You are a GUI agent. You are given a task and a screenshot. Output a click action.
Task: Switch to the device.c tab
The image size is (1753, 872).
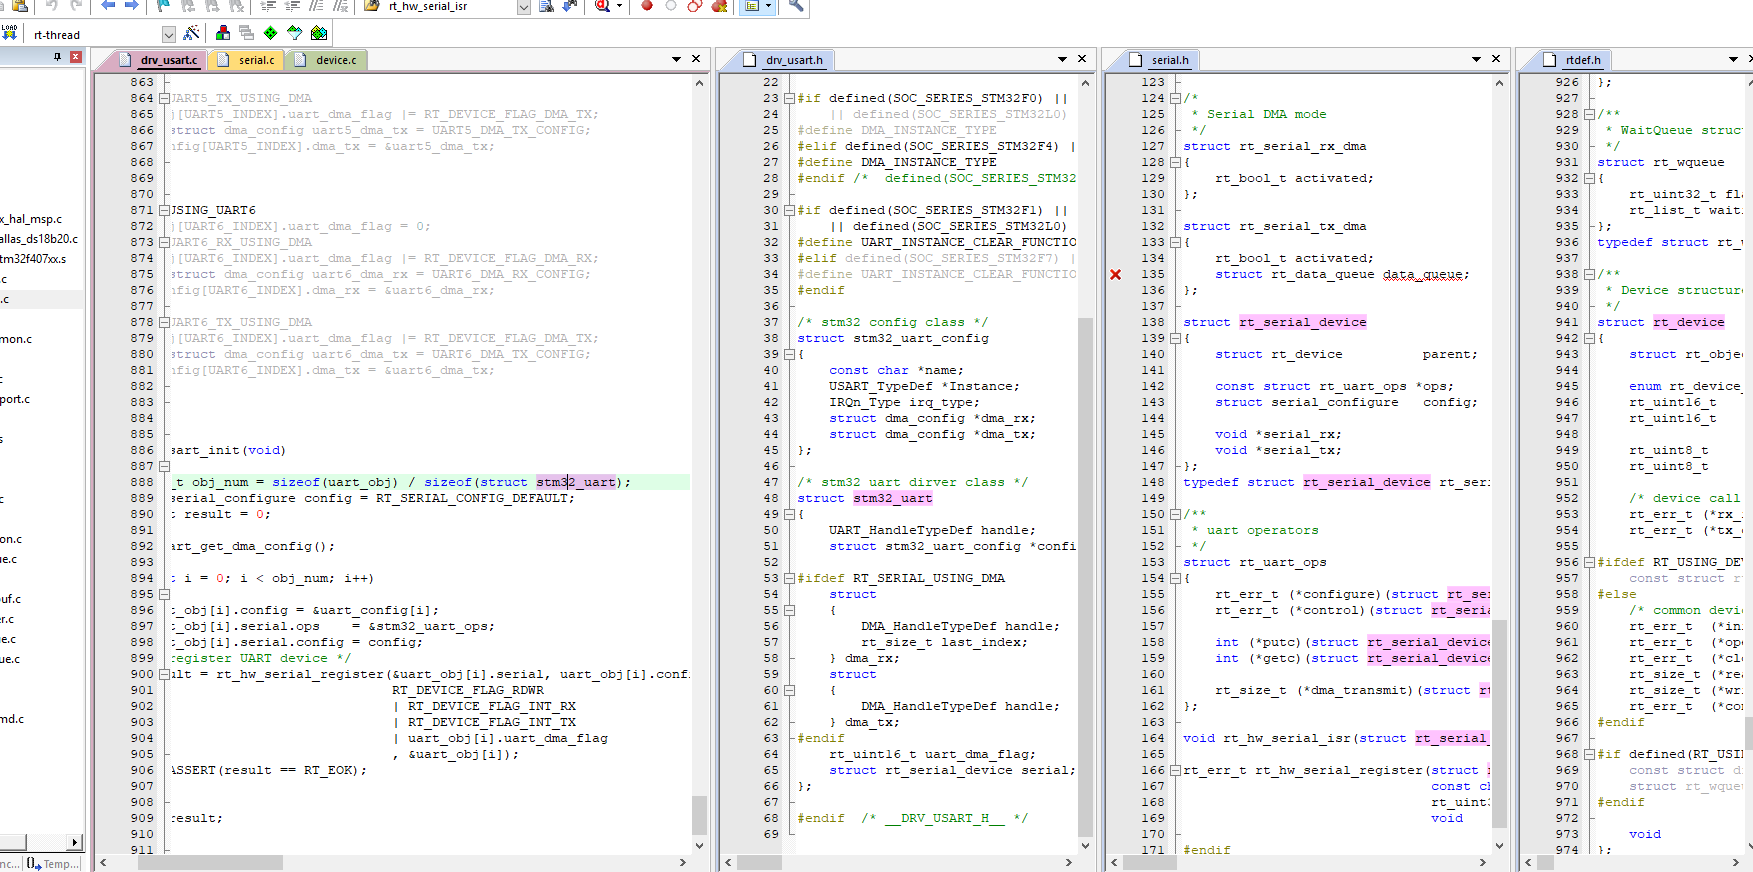(327, 60)
